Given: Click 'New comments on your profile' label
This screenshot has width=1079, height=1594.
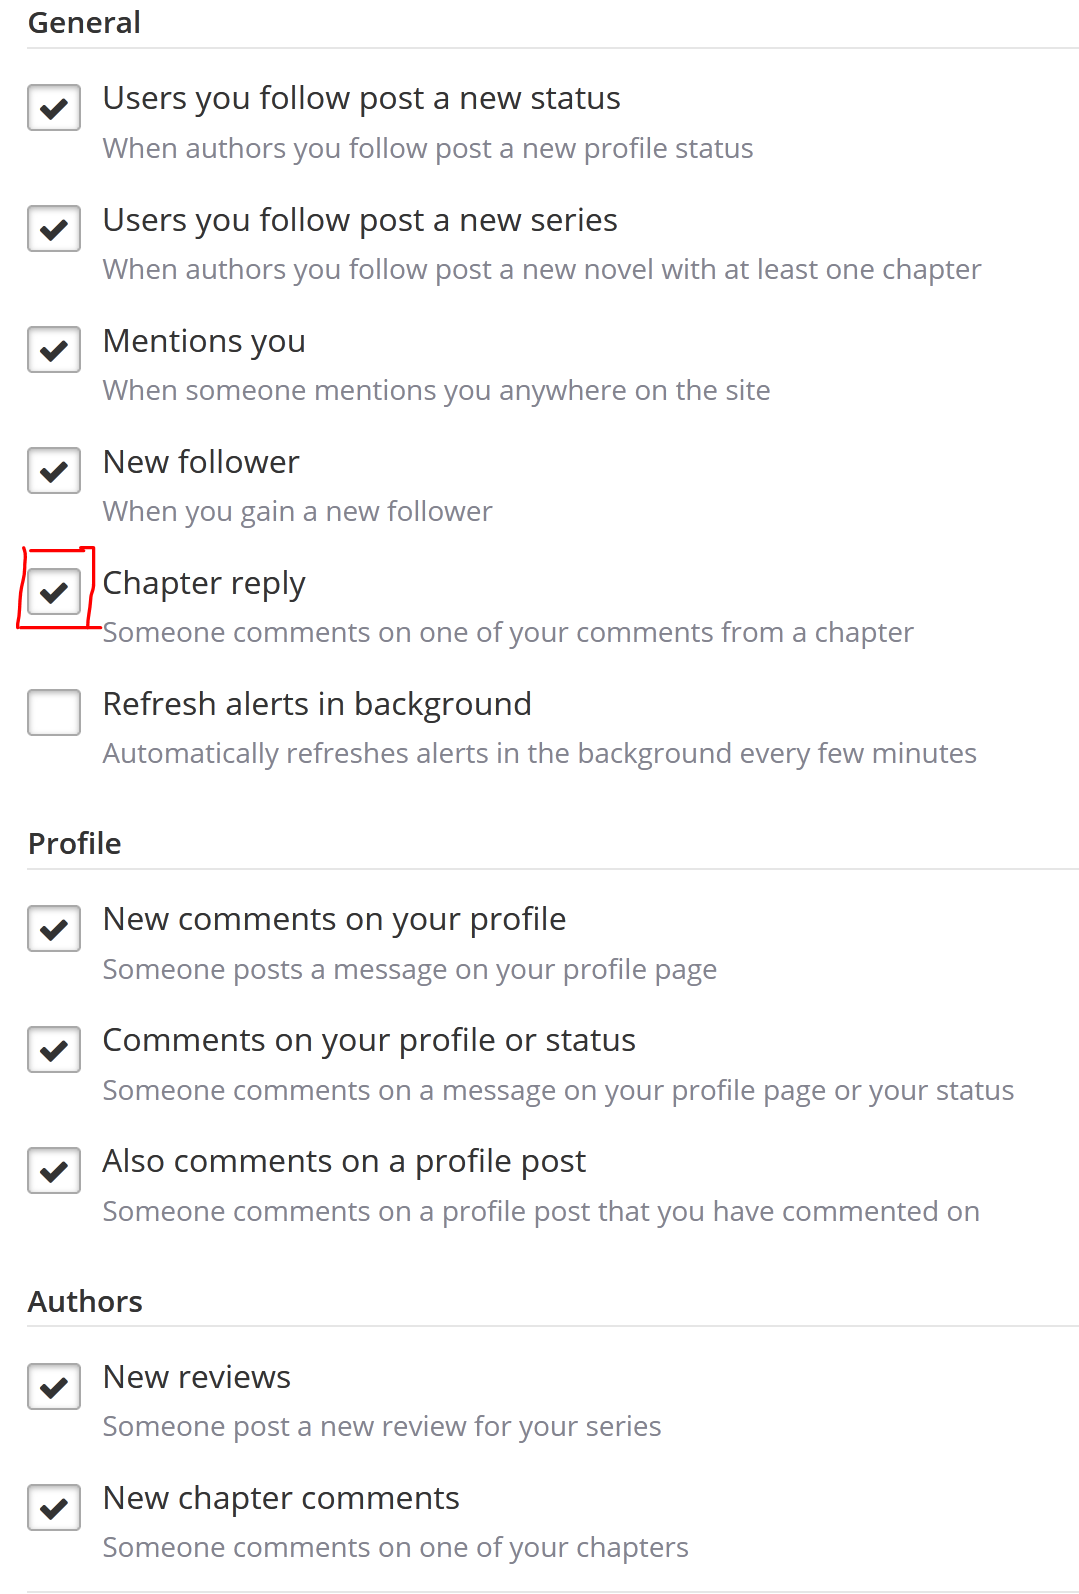Looking at the screenshot, I should click(x=334, y=919).
